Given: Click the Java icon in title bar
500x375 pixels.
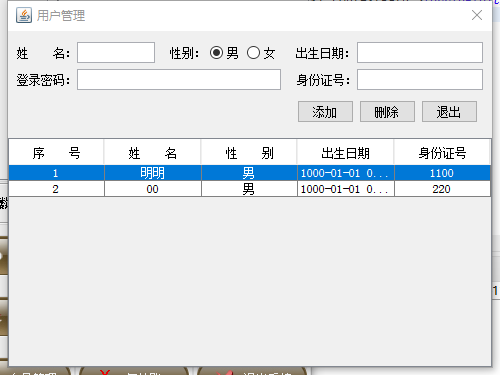Looking at the screenshot, I should point(24,15).
